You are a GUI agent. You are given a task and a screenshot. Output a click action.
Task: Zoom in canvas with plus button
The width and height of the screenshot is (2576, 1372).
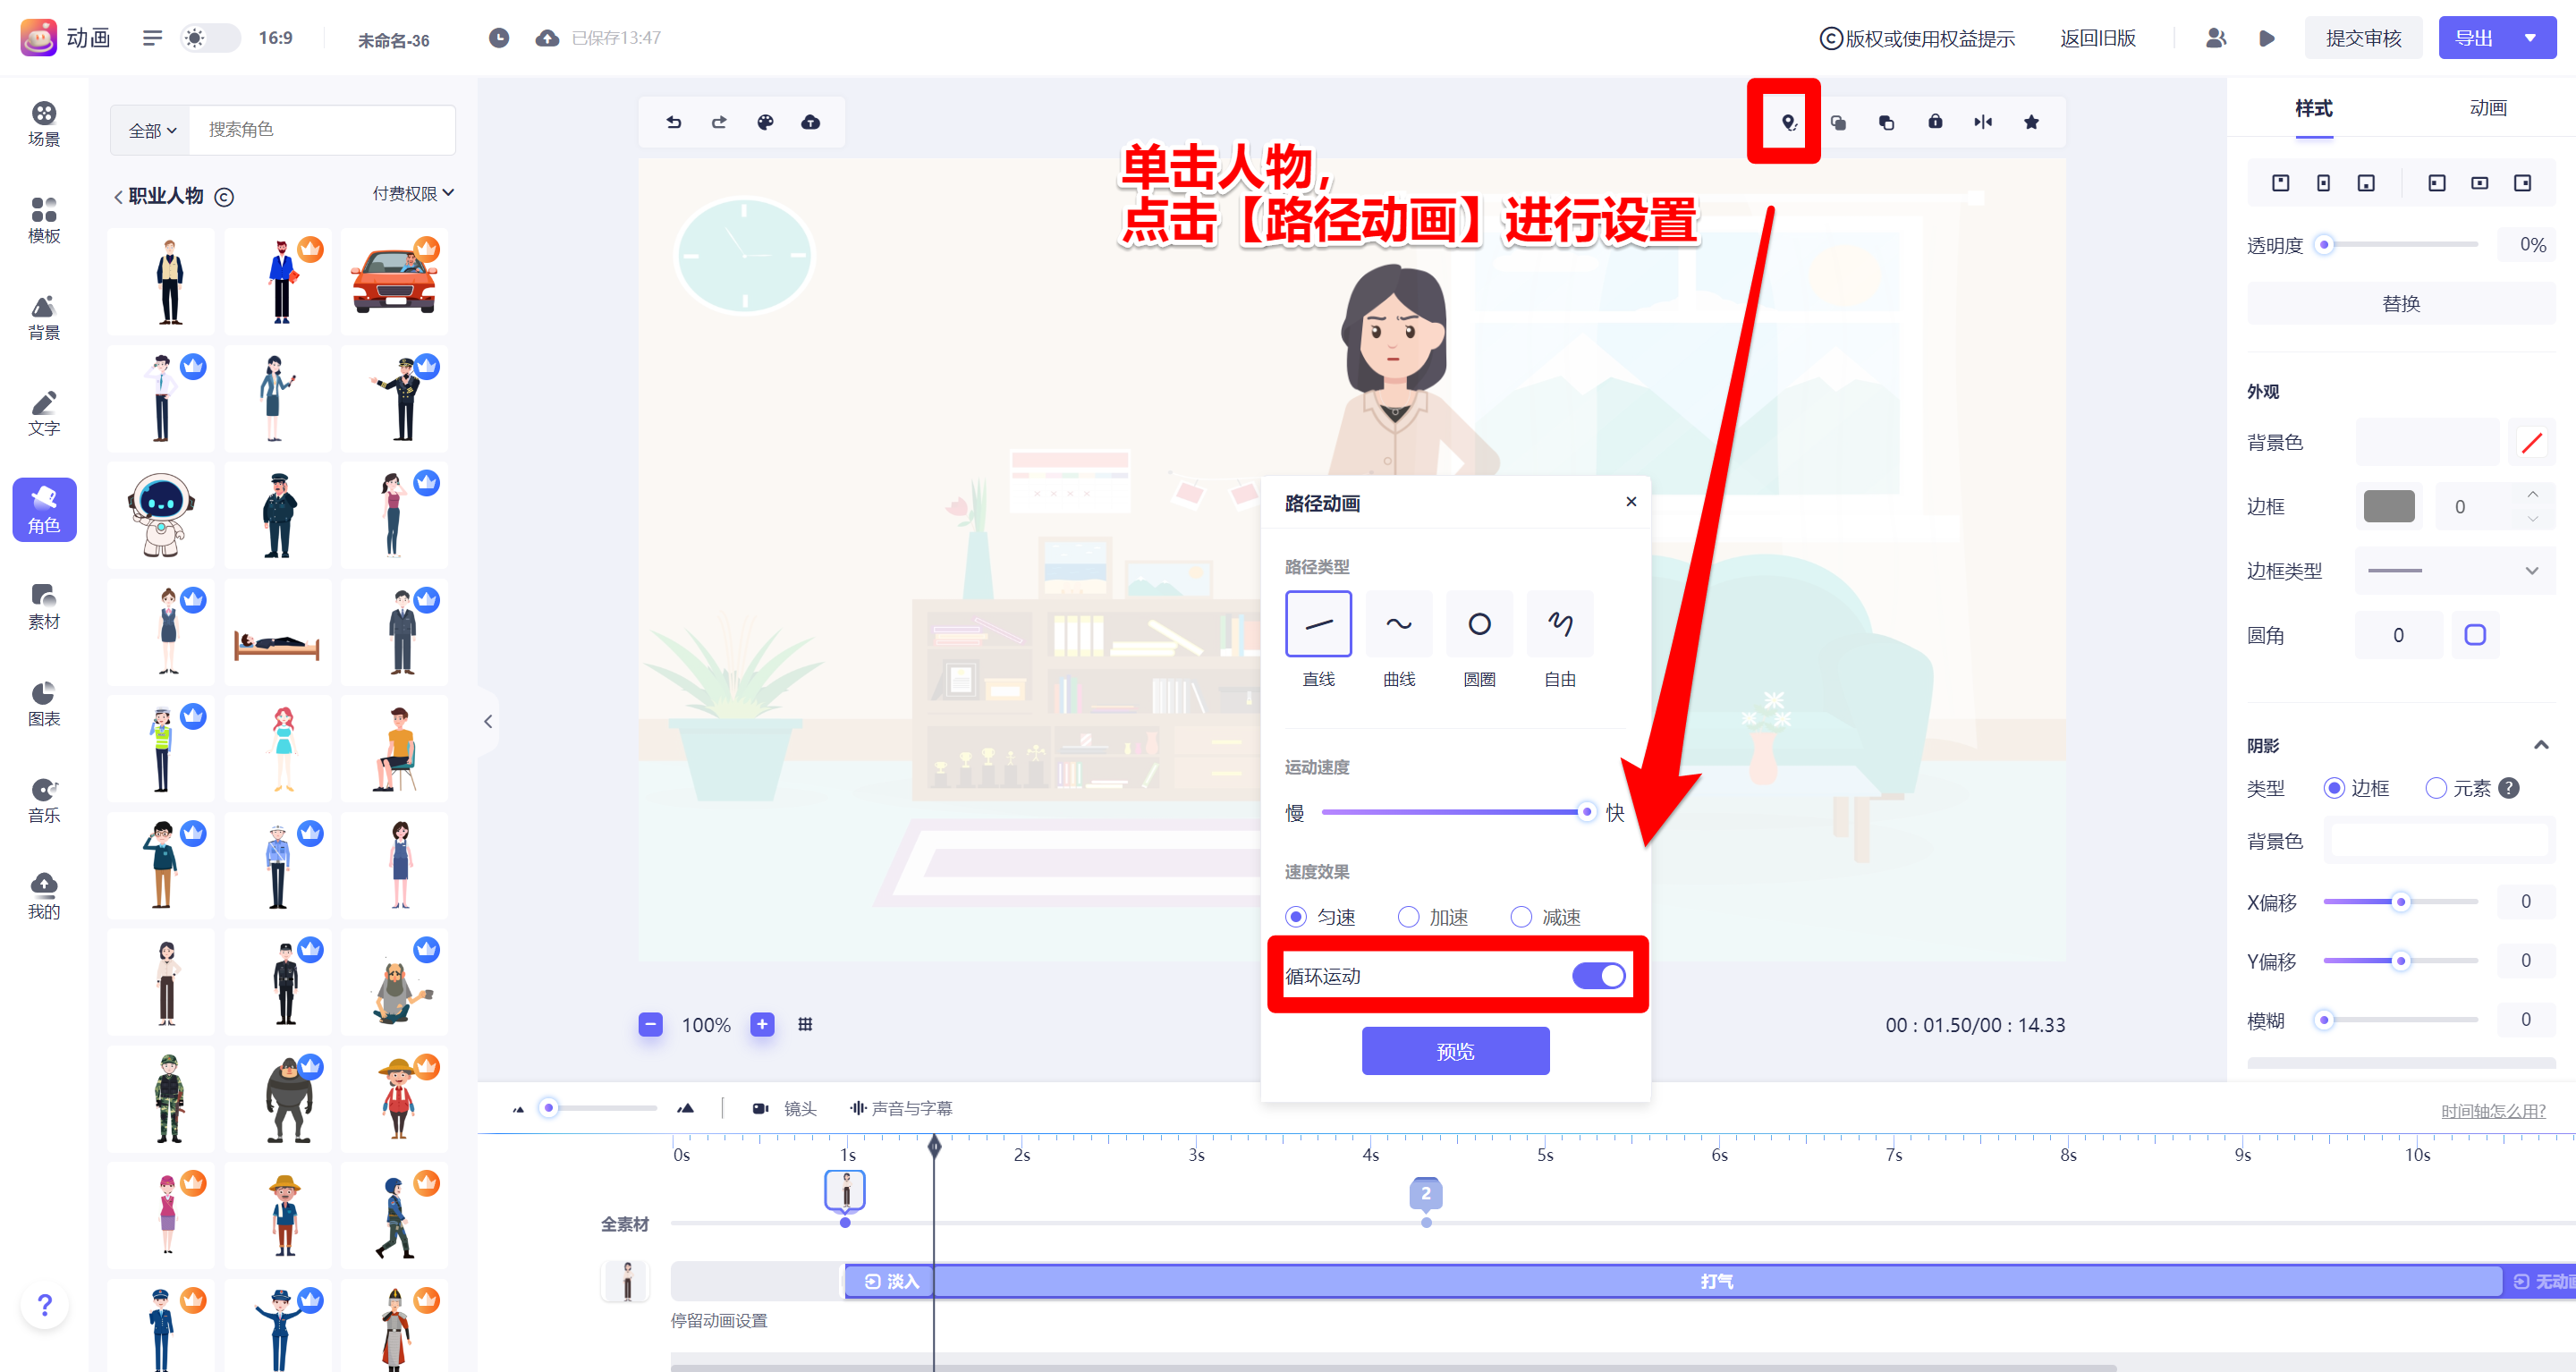point(762,1024)
